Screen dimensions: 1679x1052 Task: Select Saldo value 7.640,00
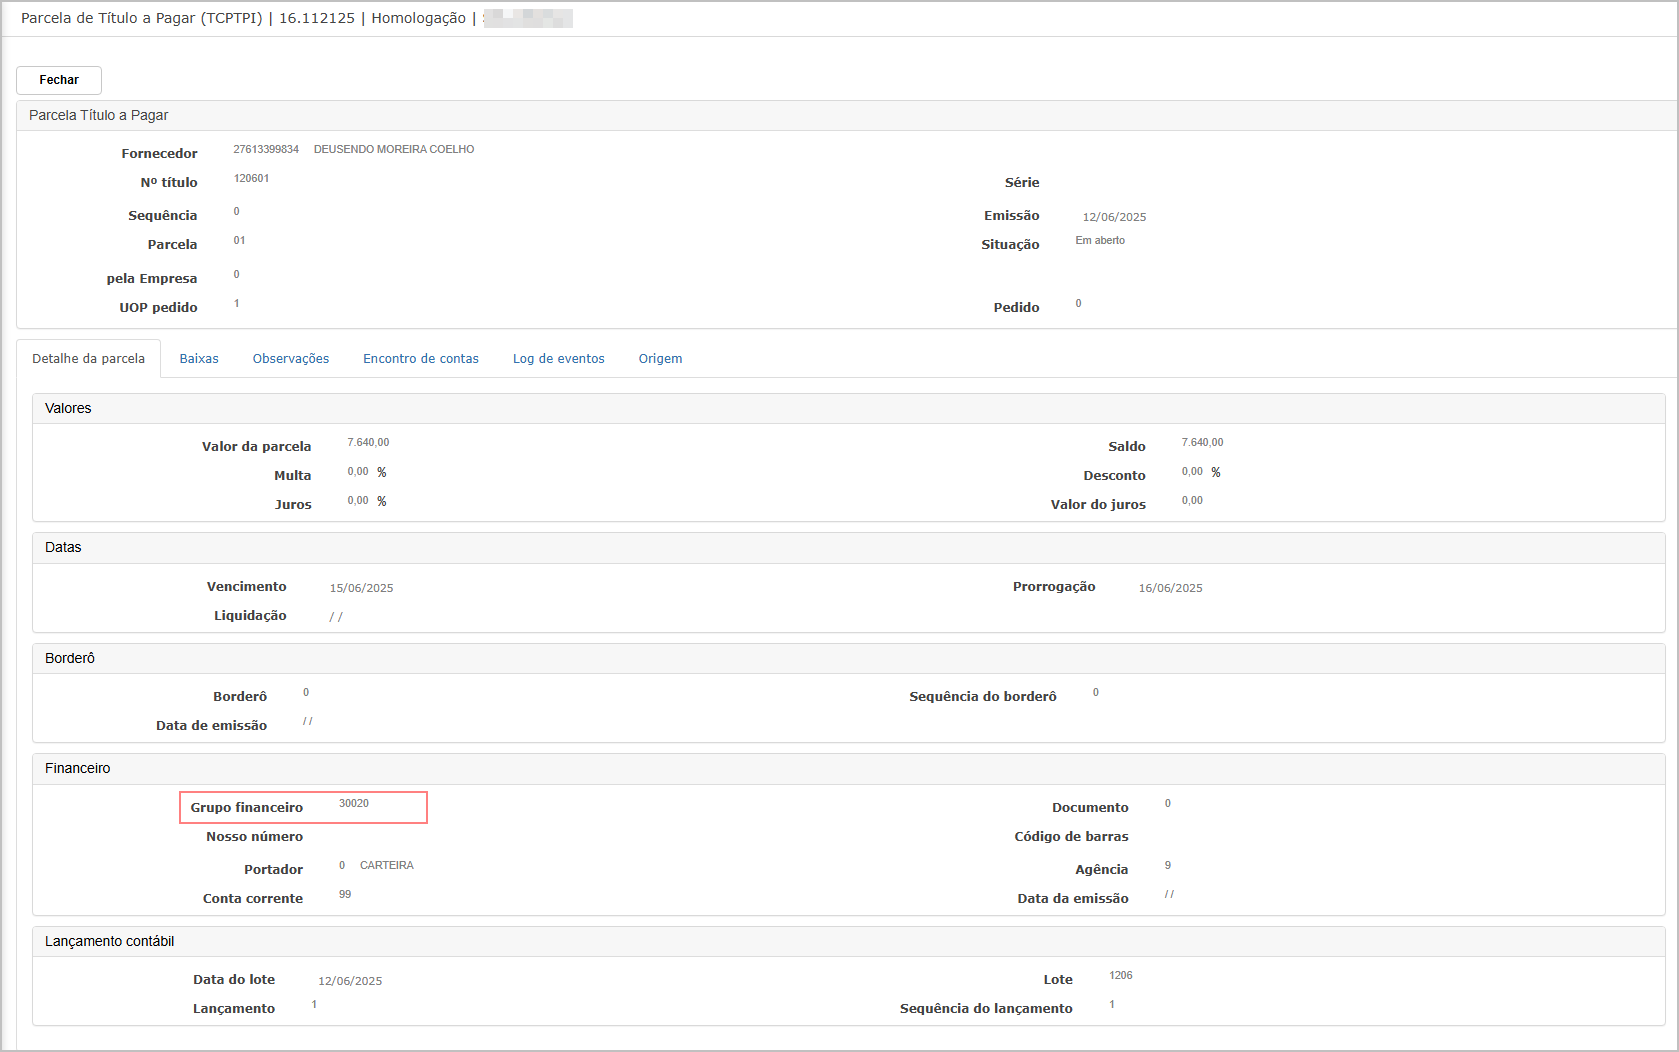click(x=1202, y=442)
